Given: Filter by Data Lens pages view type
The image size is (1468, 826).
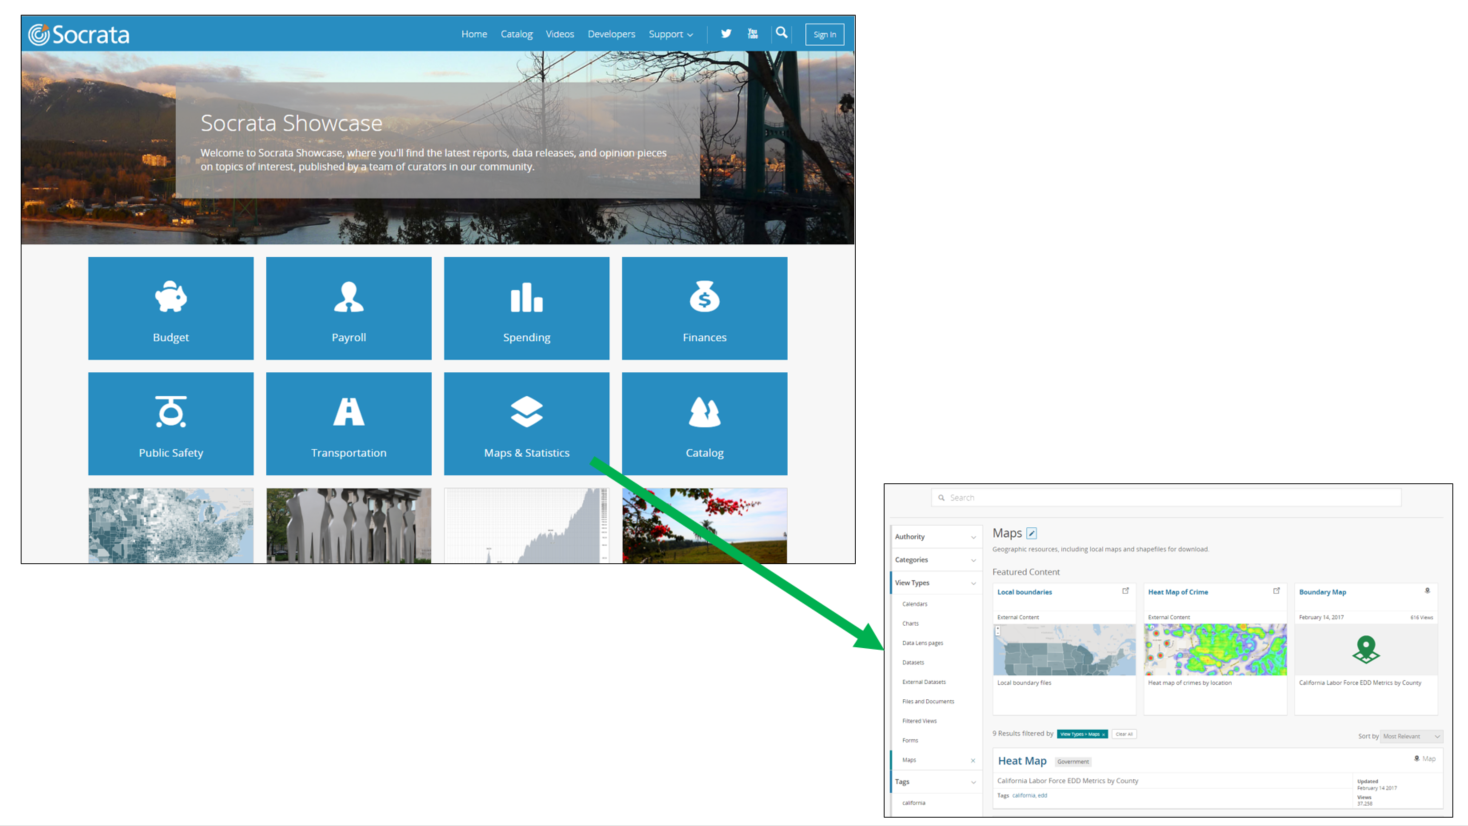Looking at the screenshot, I should point(923,643).
